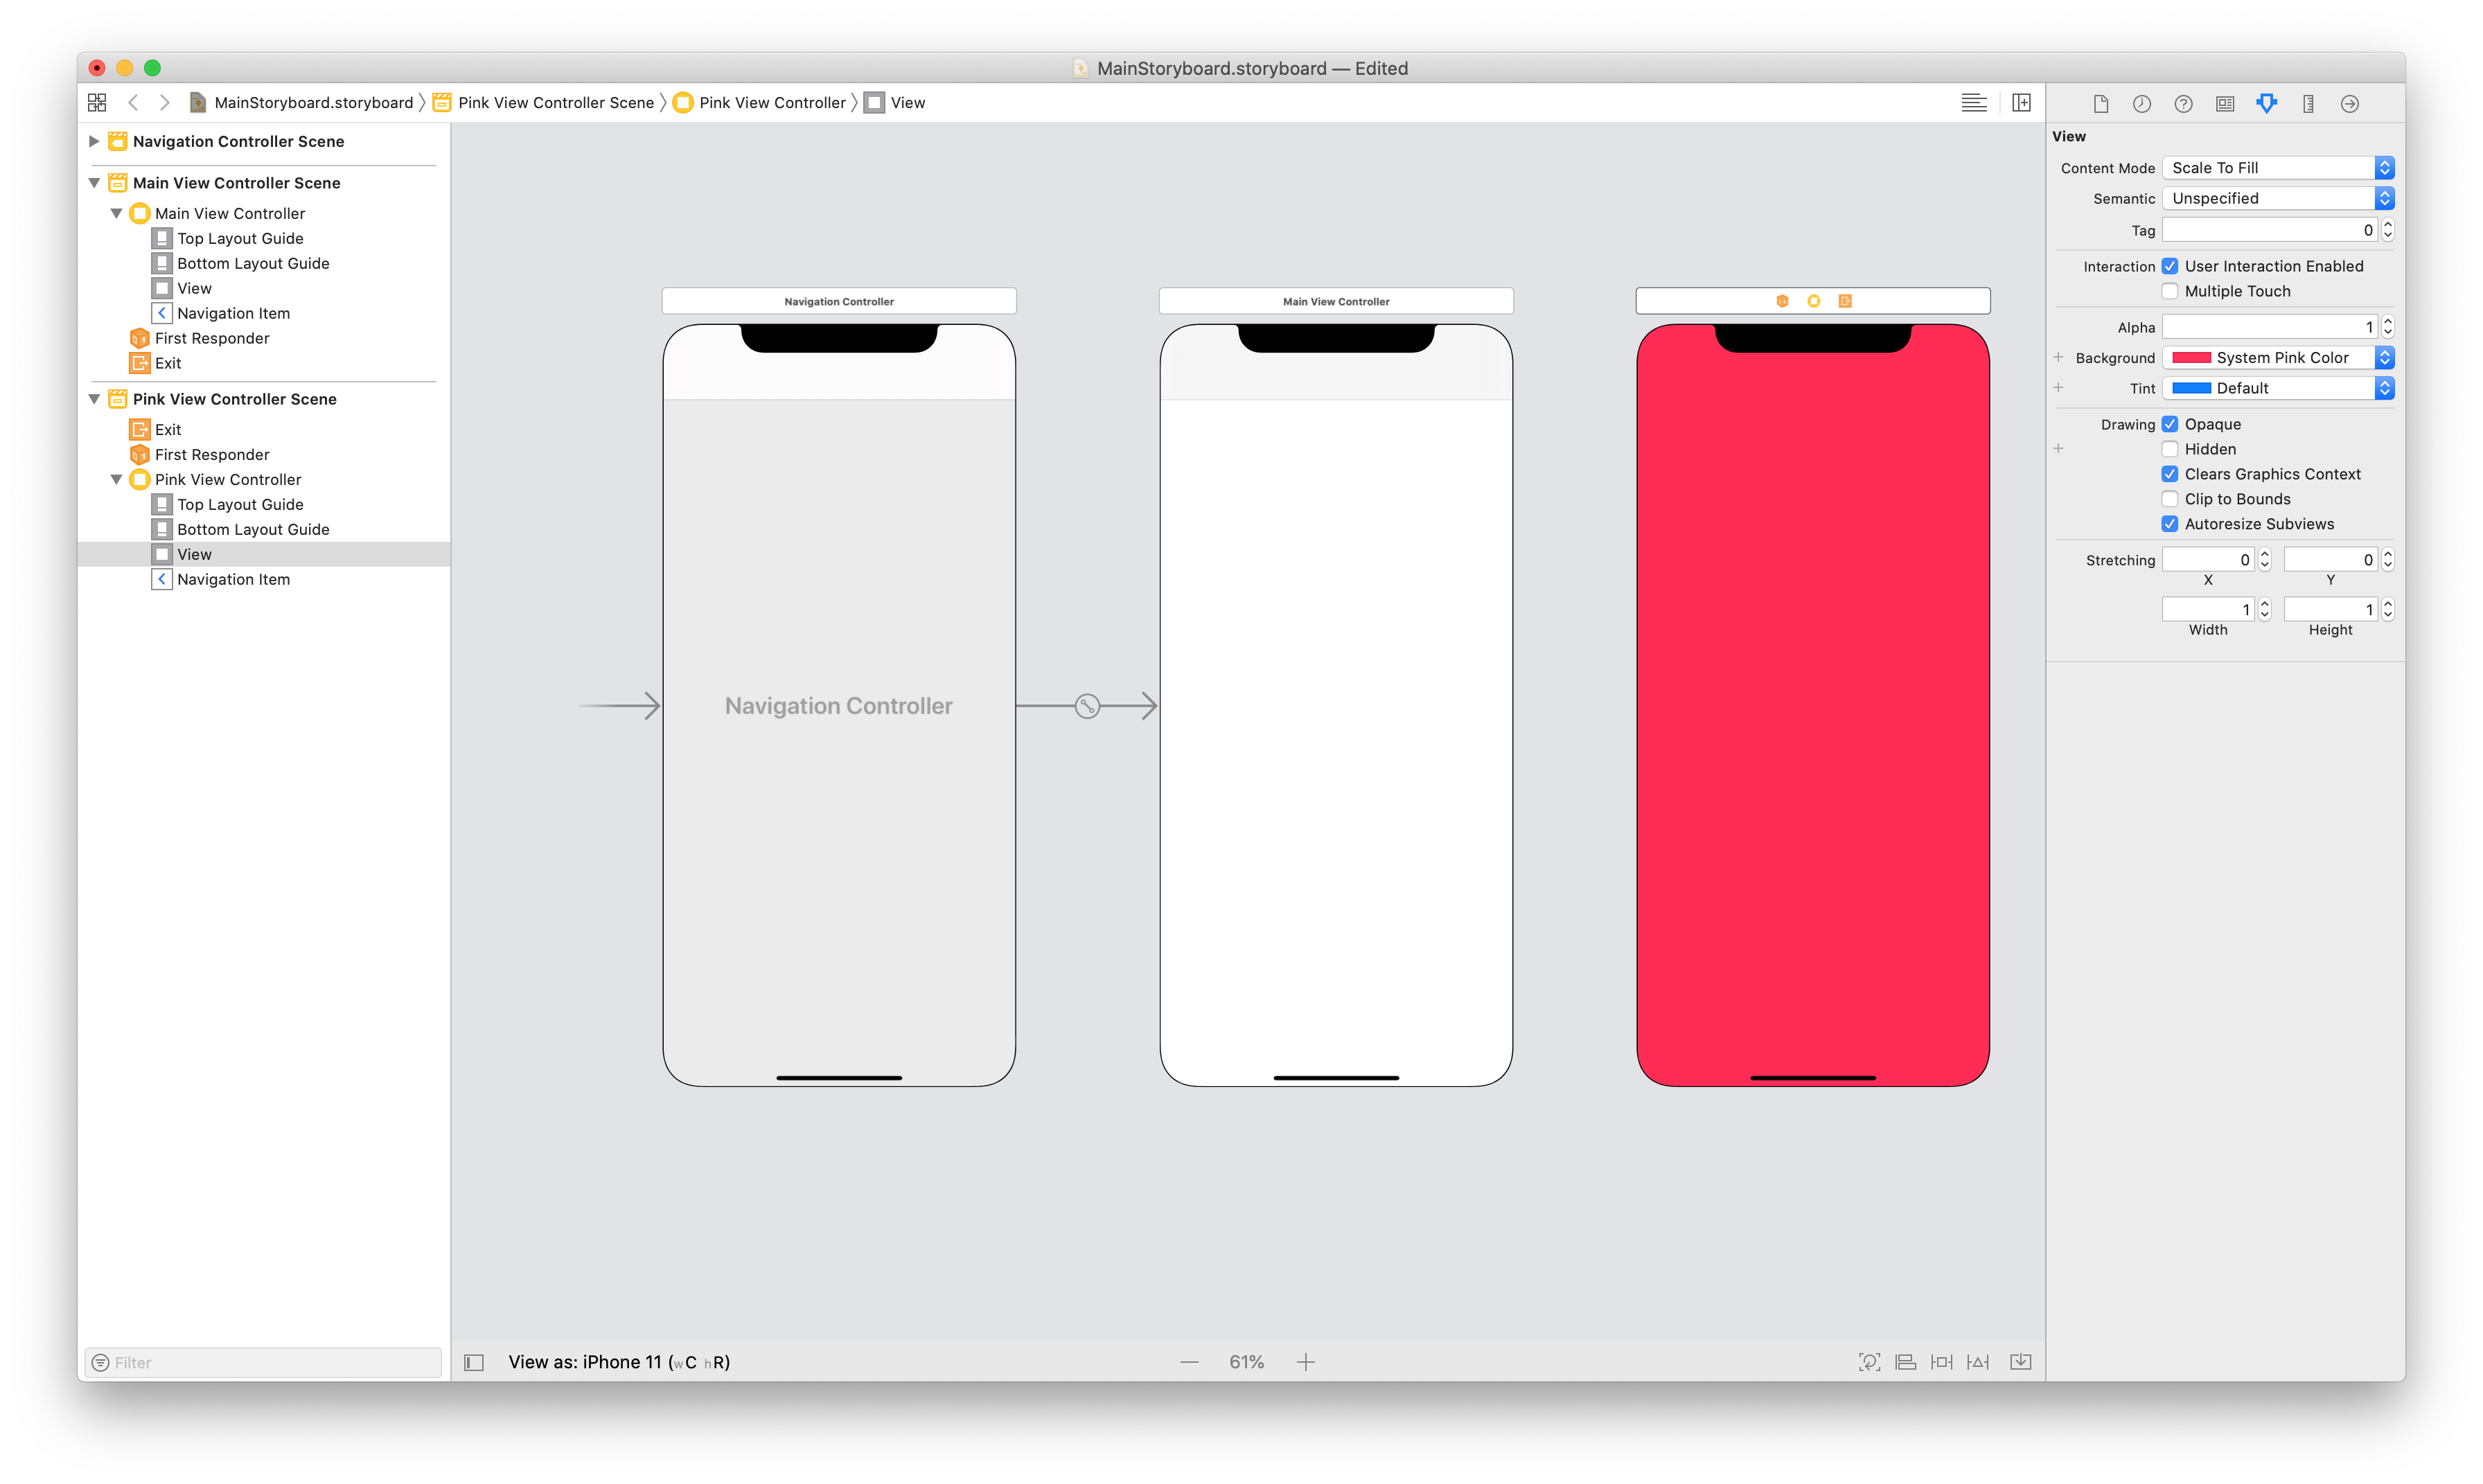The height and width of the screenshot is (1484, 2483).
Task: Expand the Navigation Controller Scene
Action: pyautogui.click(x=94, y=141)
